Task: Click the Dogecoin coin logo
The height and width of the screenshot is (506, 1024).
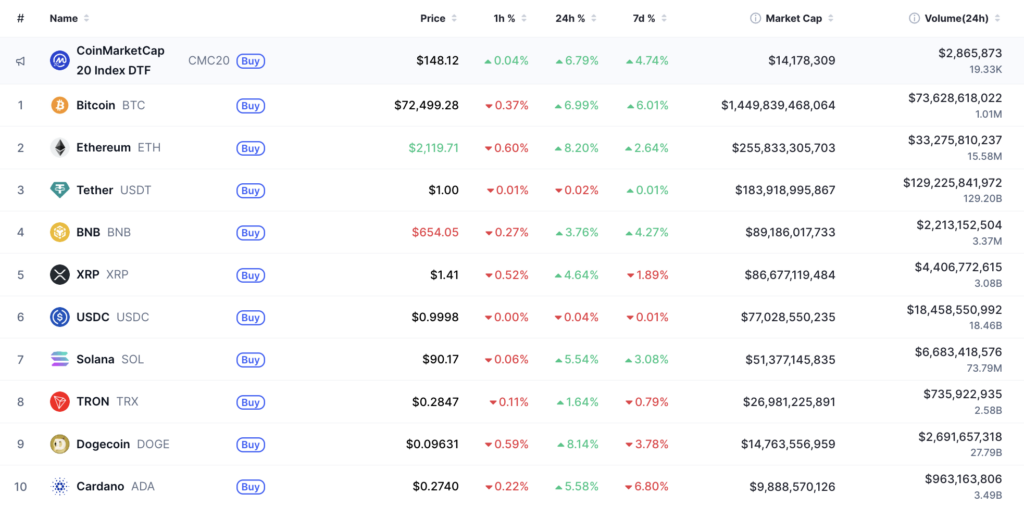Action: tap(59, 444)
